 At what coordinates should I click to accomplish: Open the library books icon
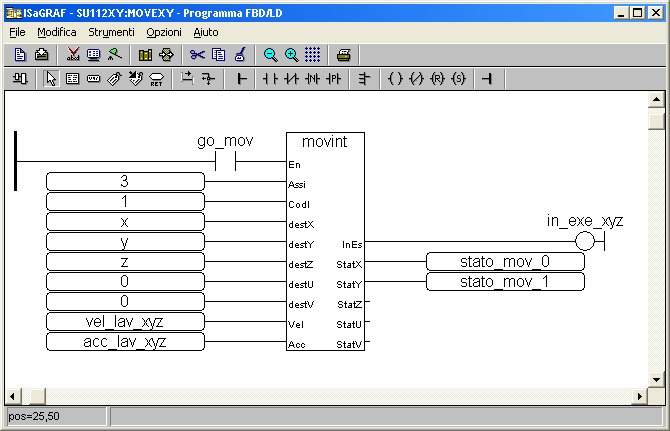(145, 55)
